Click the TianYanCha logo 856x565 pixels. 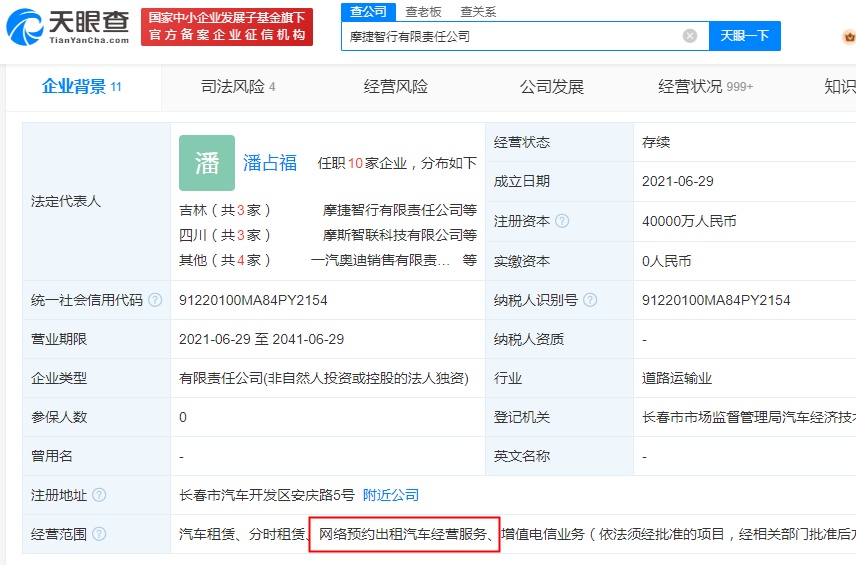coord(68,26)
